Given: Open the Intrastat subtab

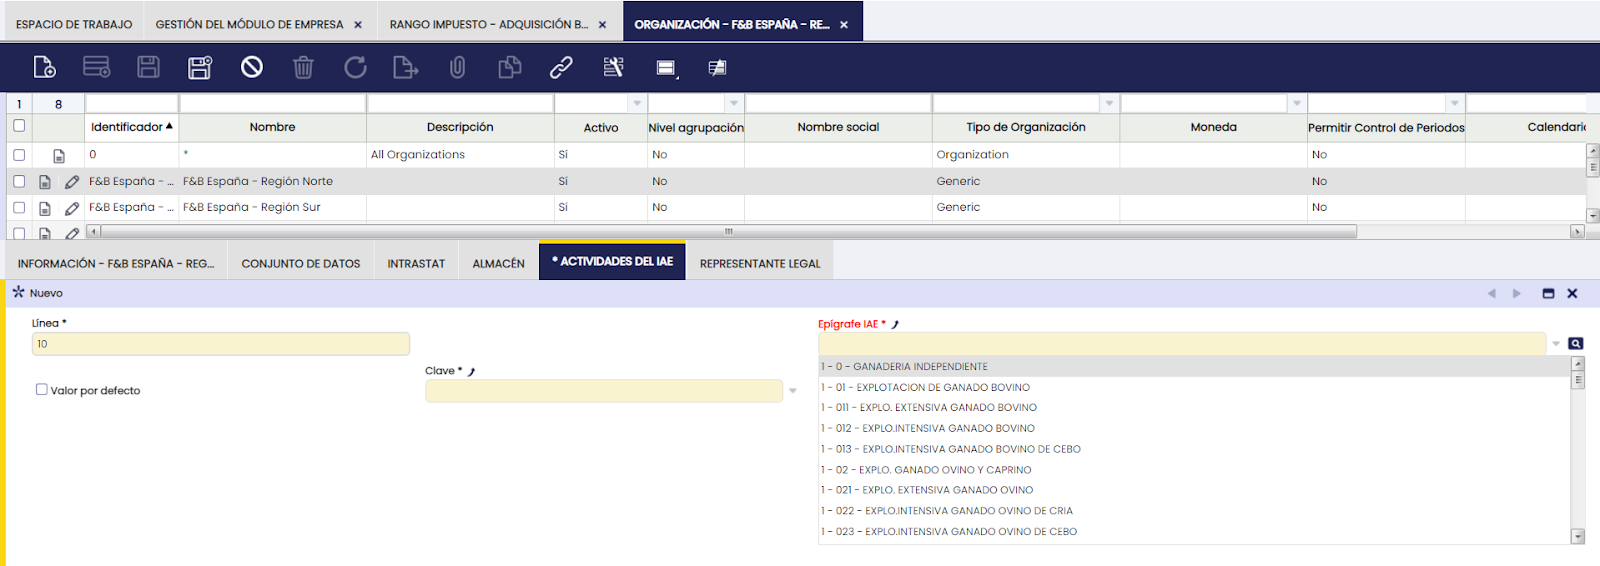Looking at the screenshot, I should point(416,264).
